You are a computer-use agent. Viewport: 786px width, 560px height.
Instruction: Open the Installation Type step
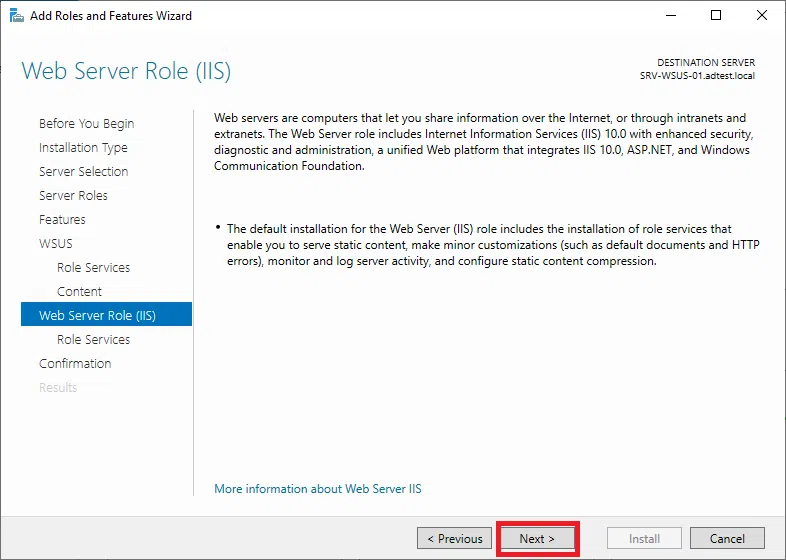[x=83, y=148]
